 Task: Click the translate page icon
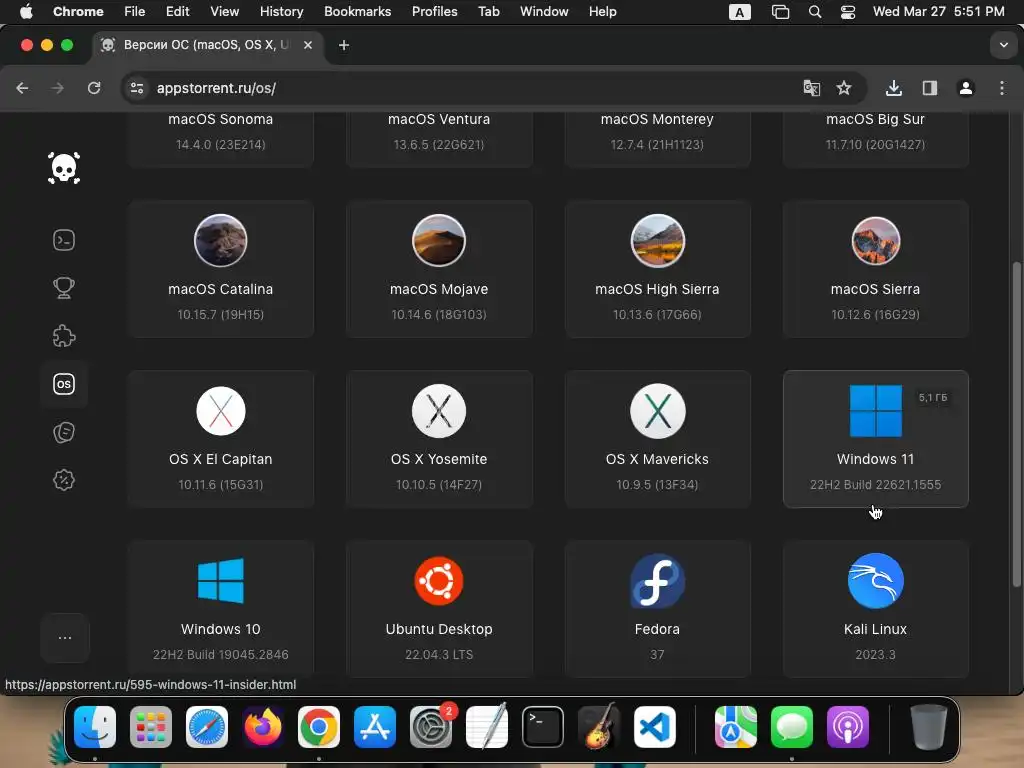(811, 88)
